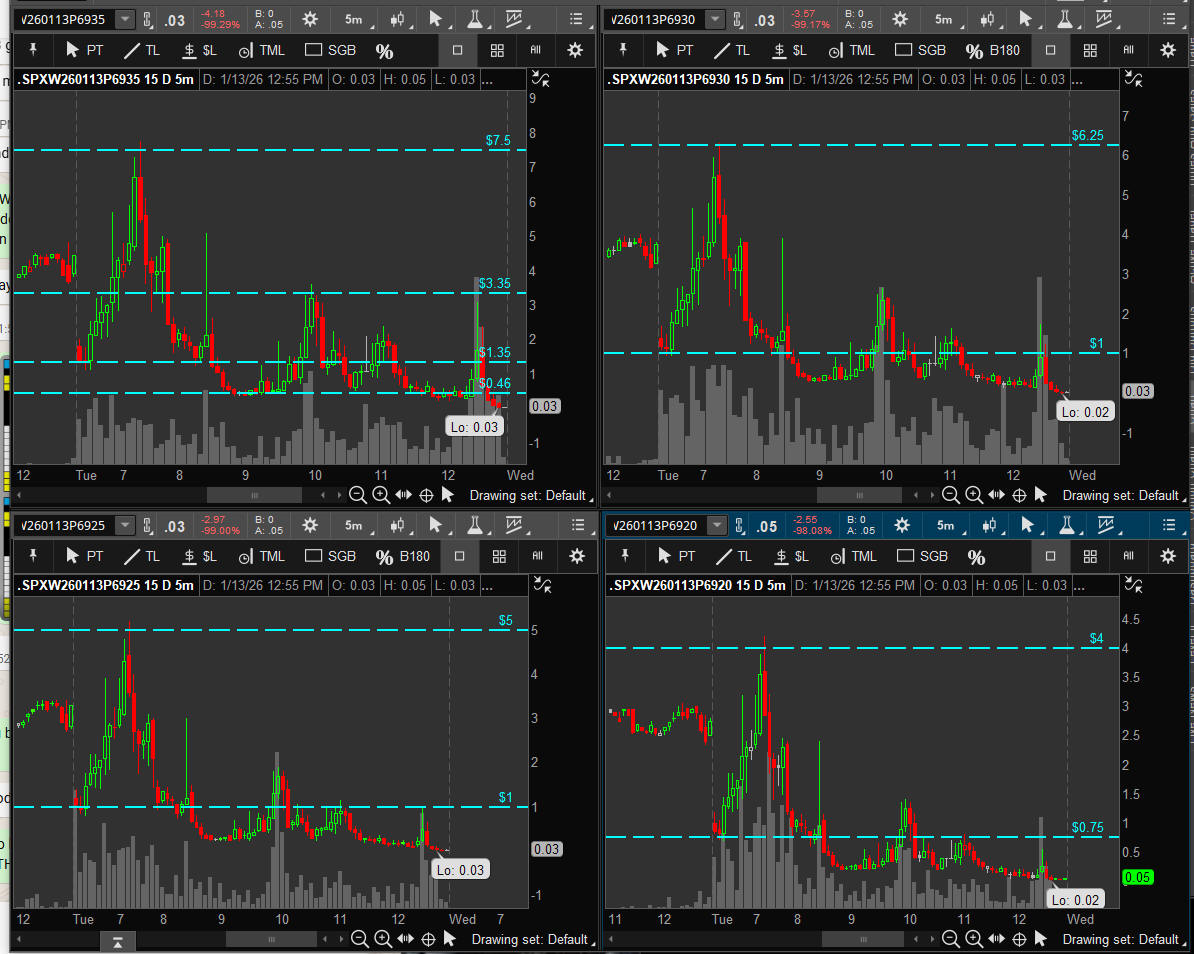
Task: Open symbol dropdown for 260113P6935
Action: point(124,19)
